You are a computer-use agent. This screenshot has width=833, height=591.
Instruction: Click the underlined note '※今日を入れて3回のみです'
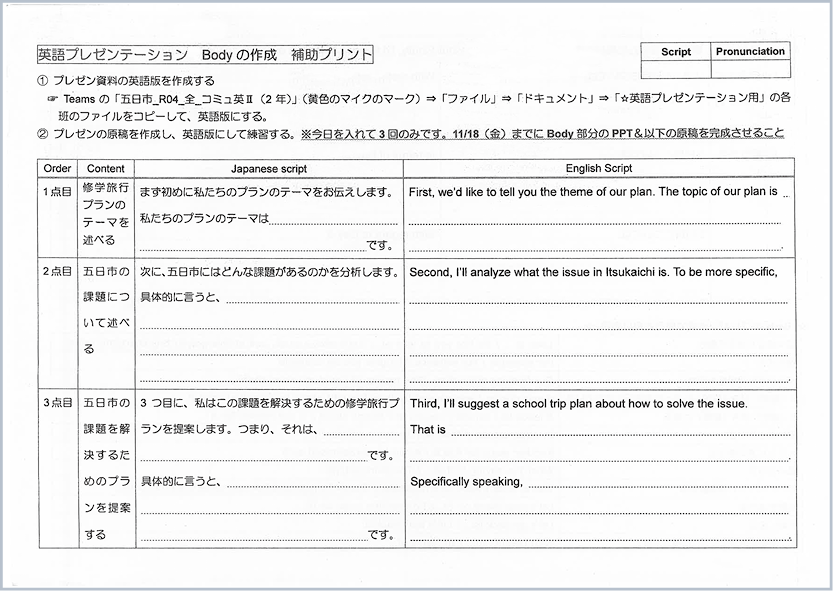tap(373, 134)
